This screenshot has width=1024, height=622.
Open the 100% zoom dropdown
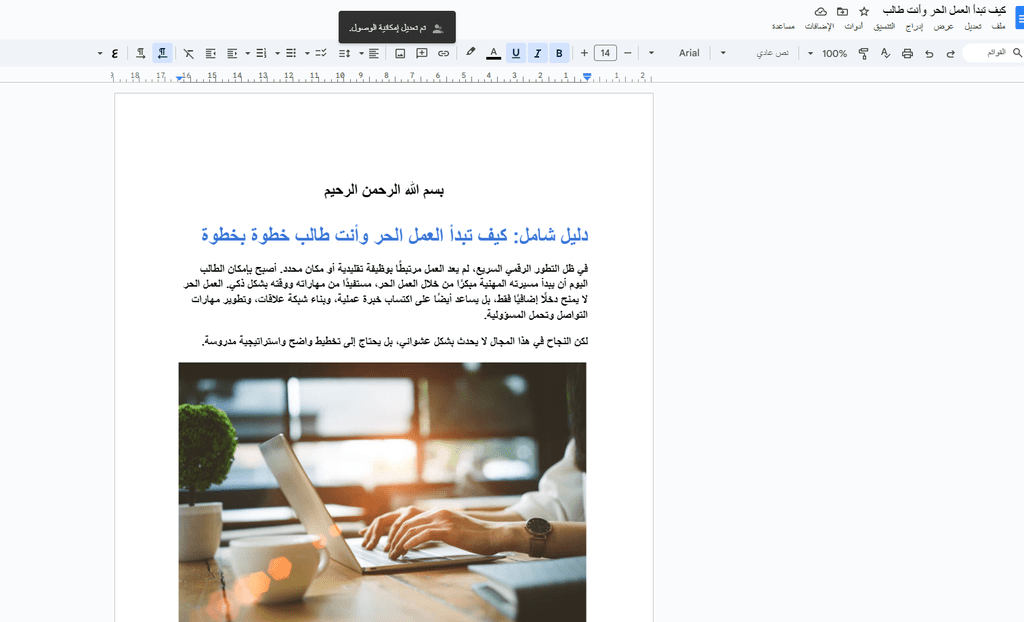[827, 54]
